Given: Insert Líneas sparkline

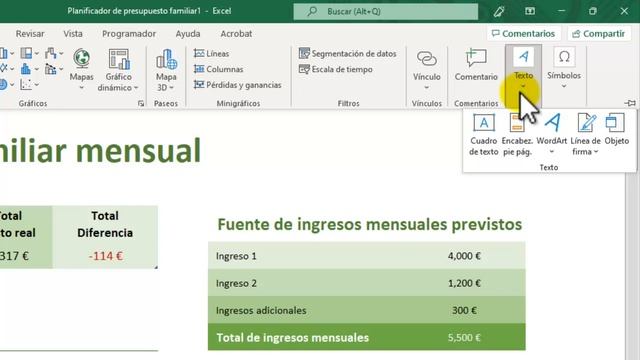Looking at the screenshot, I should (x=211, y=53).
